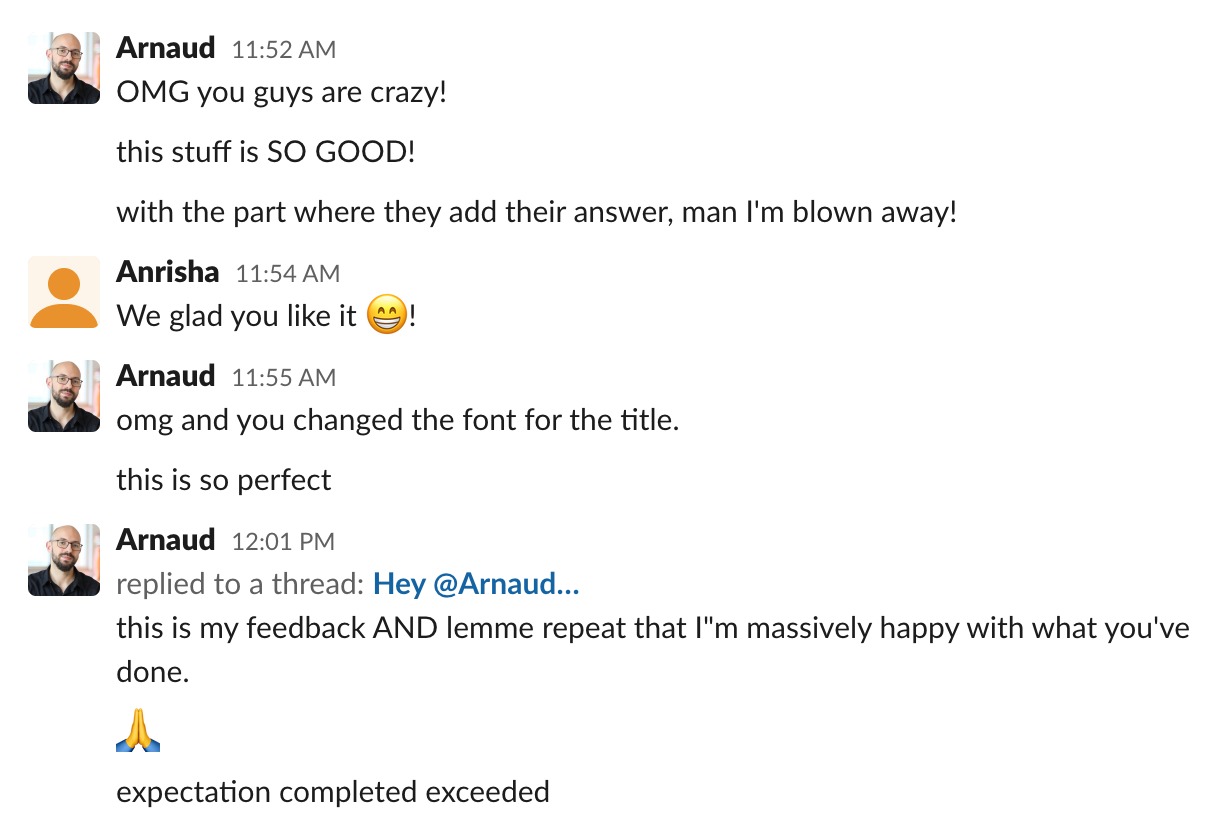Click the 11:52 AM message timestamp
1220x836 pixels.
(x=284, y=49)
